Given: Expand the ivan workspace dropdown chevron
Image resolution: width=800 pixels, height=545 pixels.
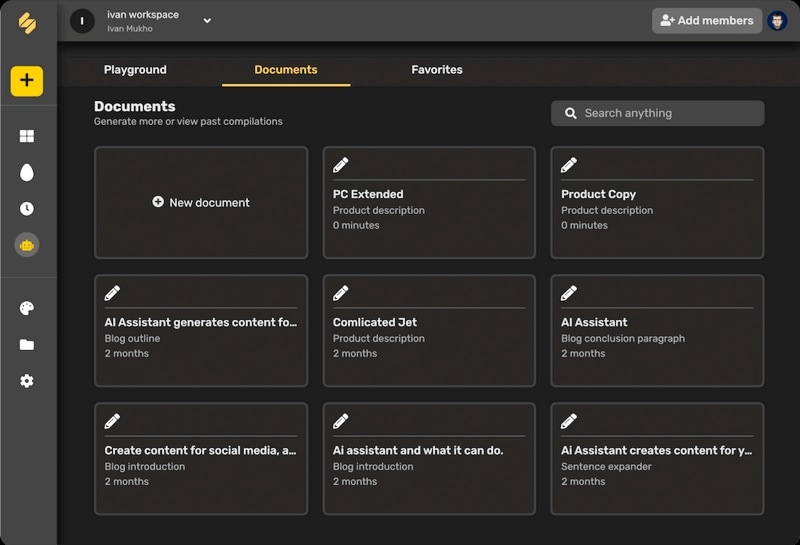Looking at the screenshot, I should point(207,20).
